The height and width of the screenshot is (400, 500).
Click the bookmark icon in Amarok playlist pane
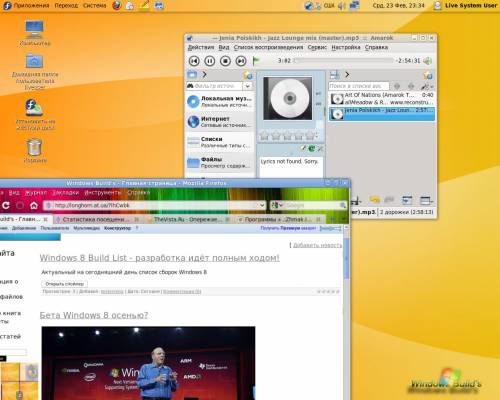click(428, 75)
